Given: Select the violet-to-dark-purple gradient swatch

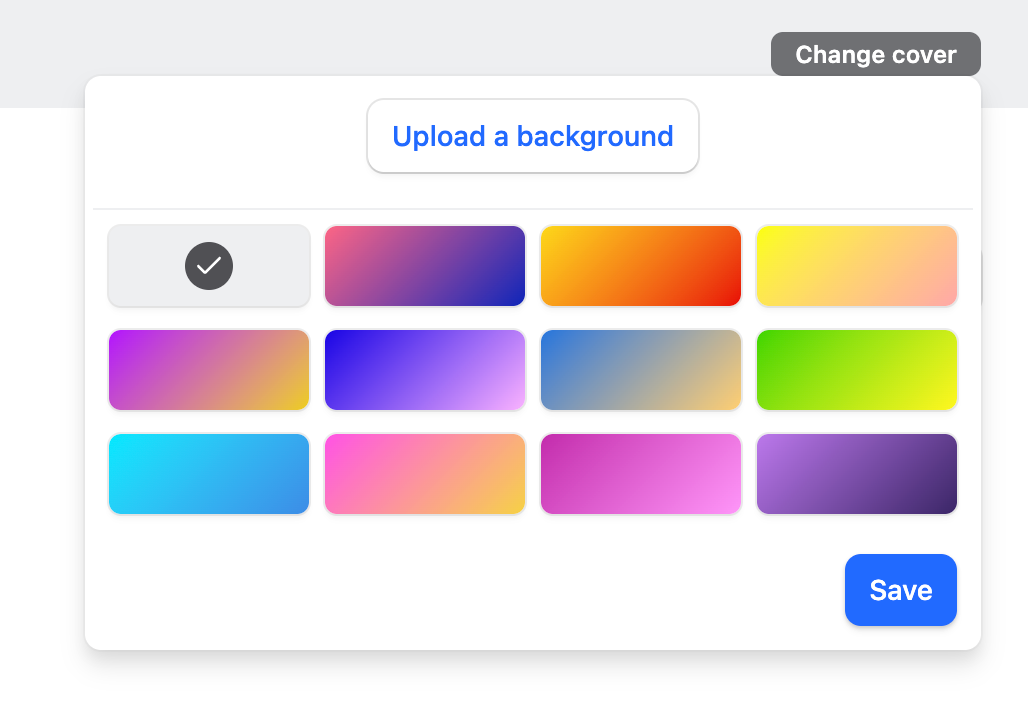Looking at the screenshot, I should pyautogui.click(x=856, y=473).
